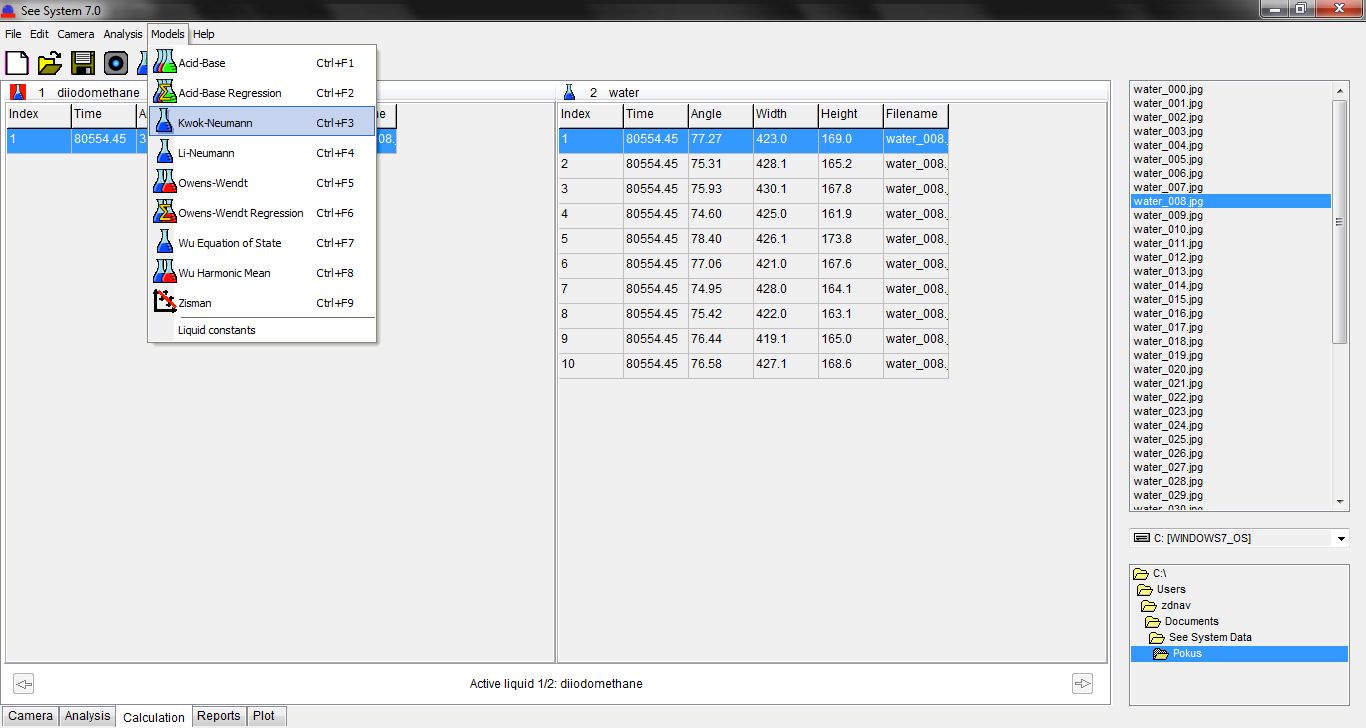
Task: Select water_012.jpg in the file list
Action: tap(1168, 257)
